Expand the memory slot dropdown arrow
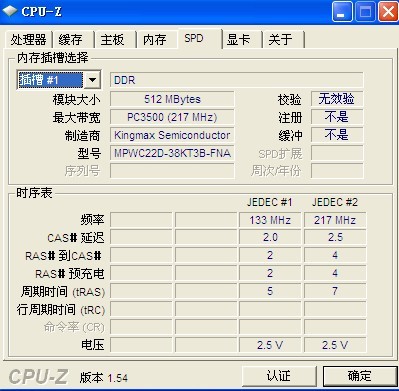The image size is (399, 391). tap(92, 80)
